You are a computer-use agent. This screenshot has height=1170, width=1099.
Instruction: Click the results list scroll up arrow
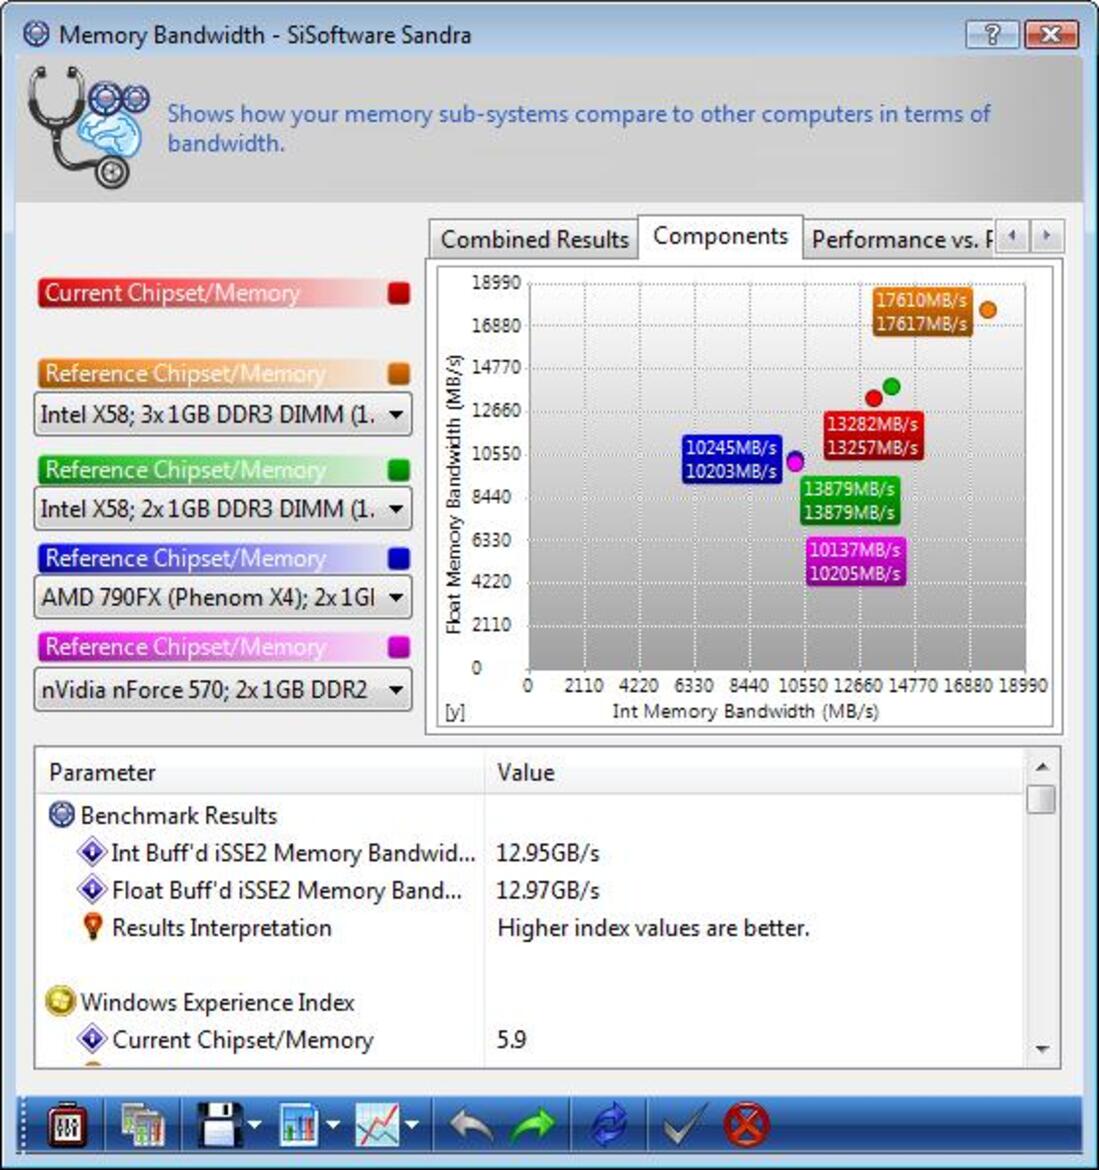pyautogui.click(x=1042, y=766)
